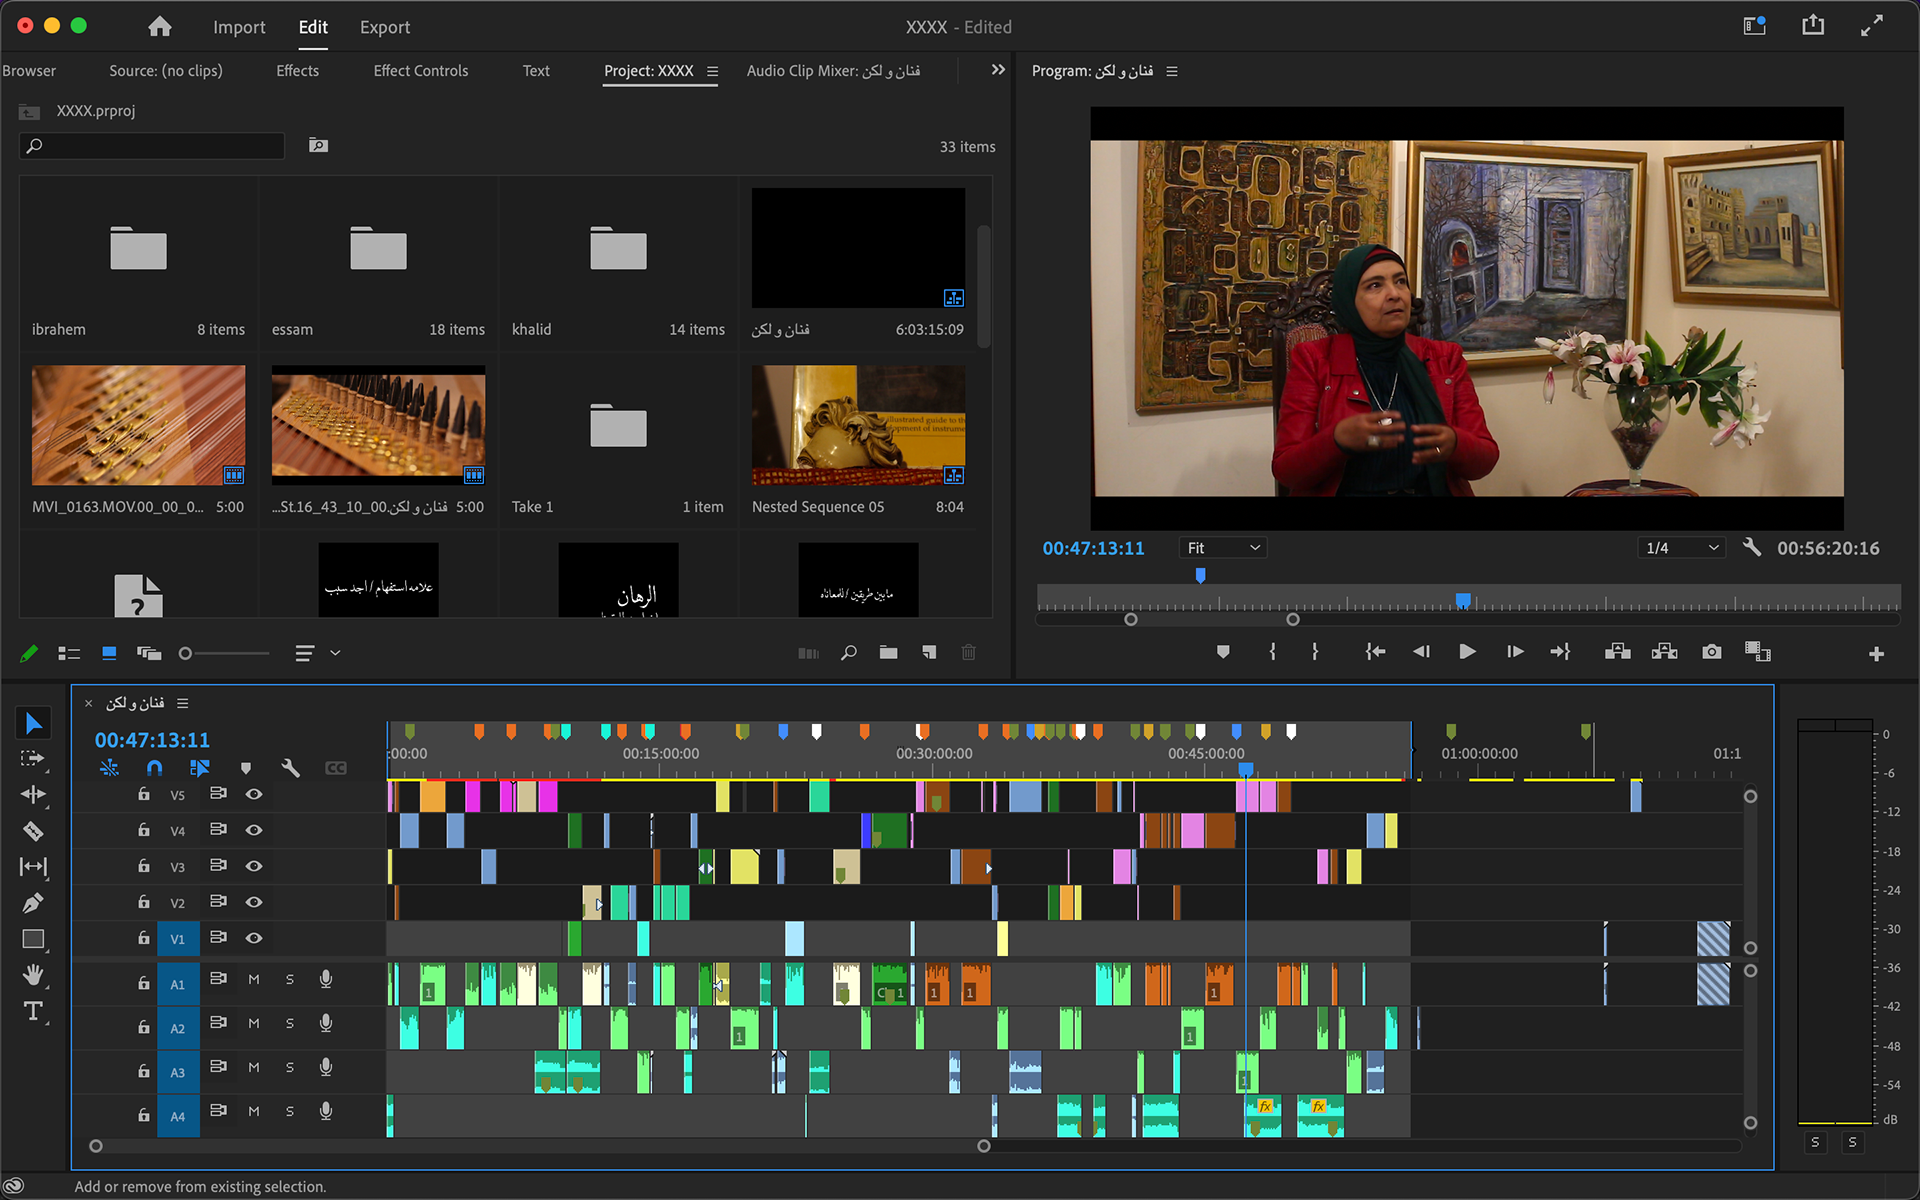Select the Track Select Forward tool
Image resolution: width=1920 pixels, height=1200 pixels.
tap(33, 759)
